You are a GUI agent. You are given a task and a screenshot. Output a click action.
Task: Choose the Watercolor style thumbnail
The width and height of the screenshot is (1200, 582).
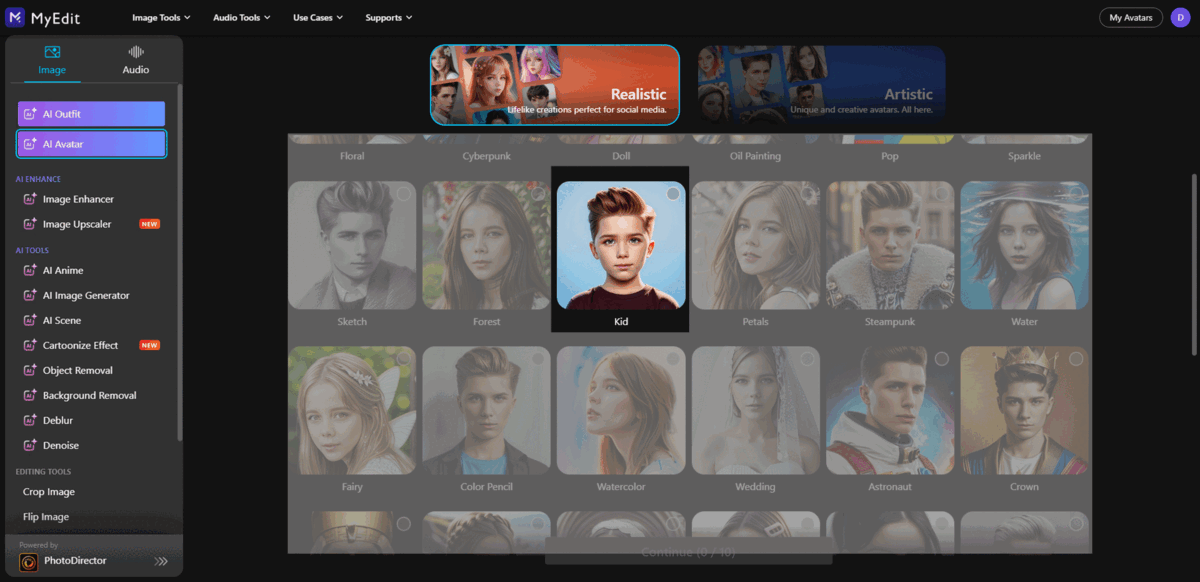621,410
